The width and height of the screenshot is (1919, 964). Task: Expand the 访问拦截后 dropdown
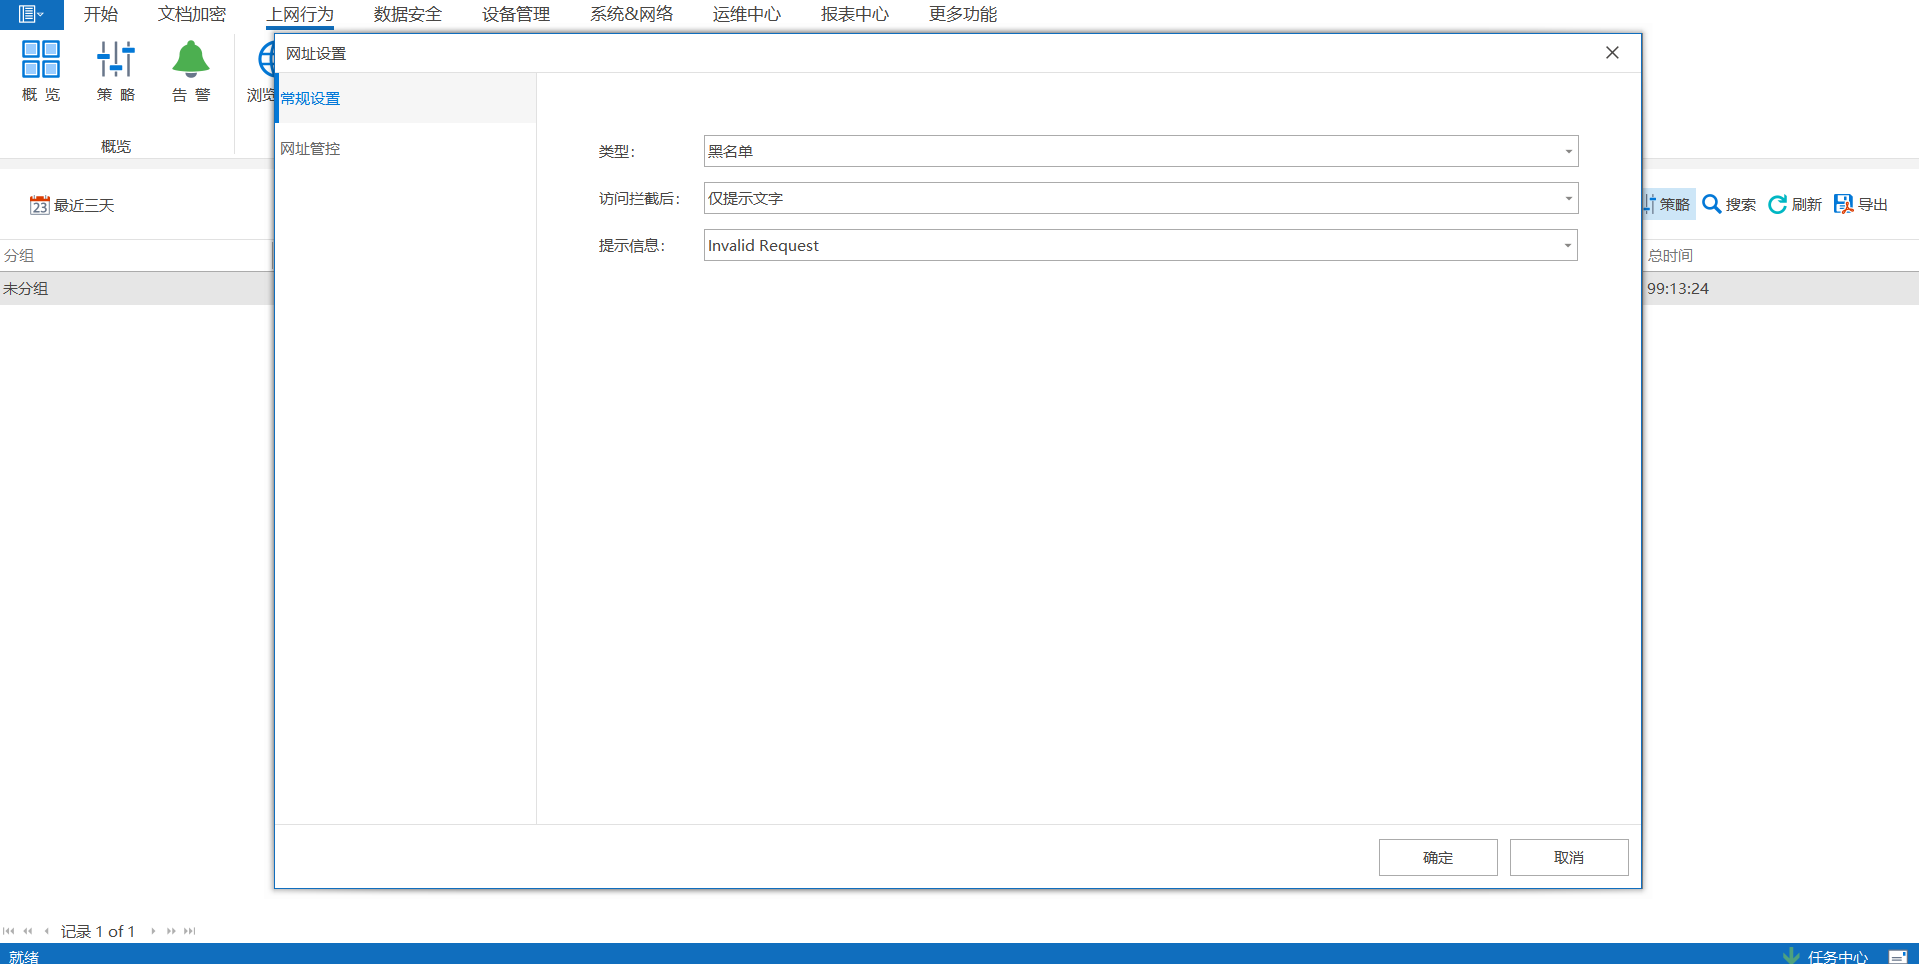(x=1568, y=198)
